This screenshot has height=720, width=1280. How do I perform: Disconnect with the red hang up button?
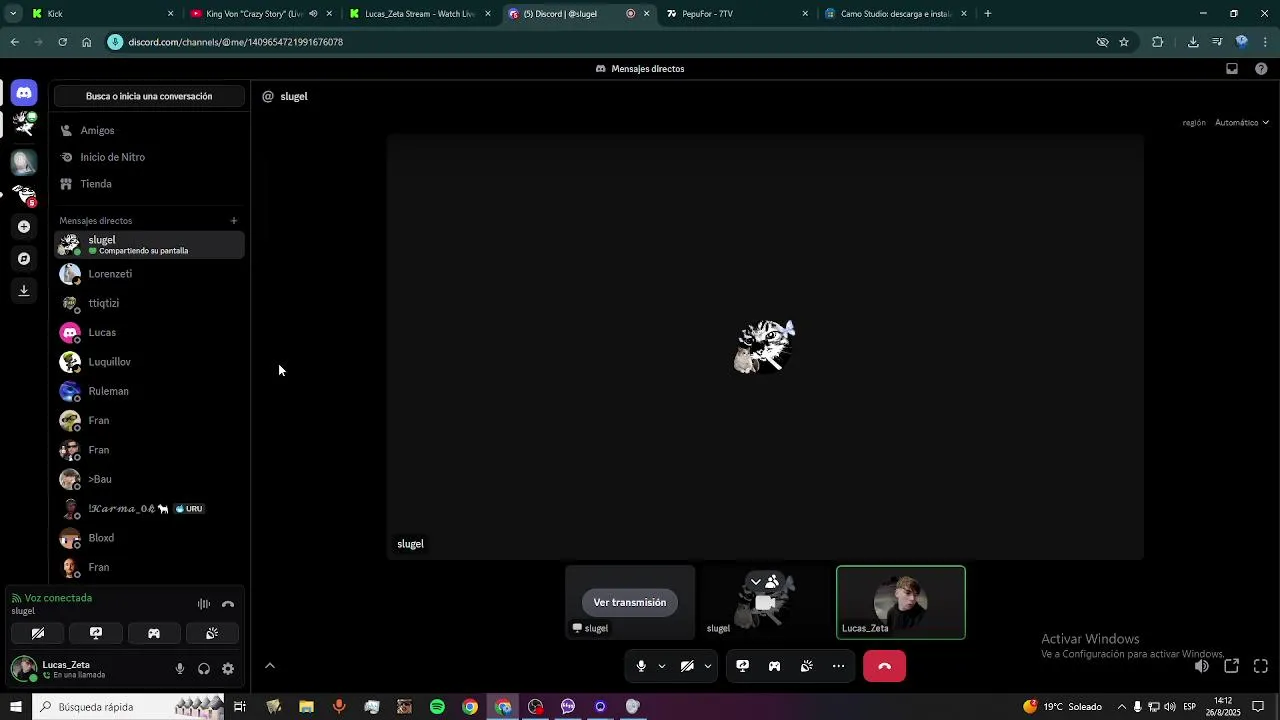(x=884, y=666)
